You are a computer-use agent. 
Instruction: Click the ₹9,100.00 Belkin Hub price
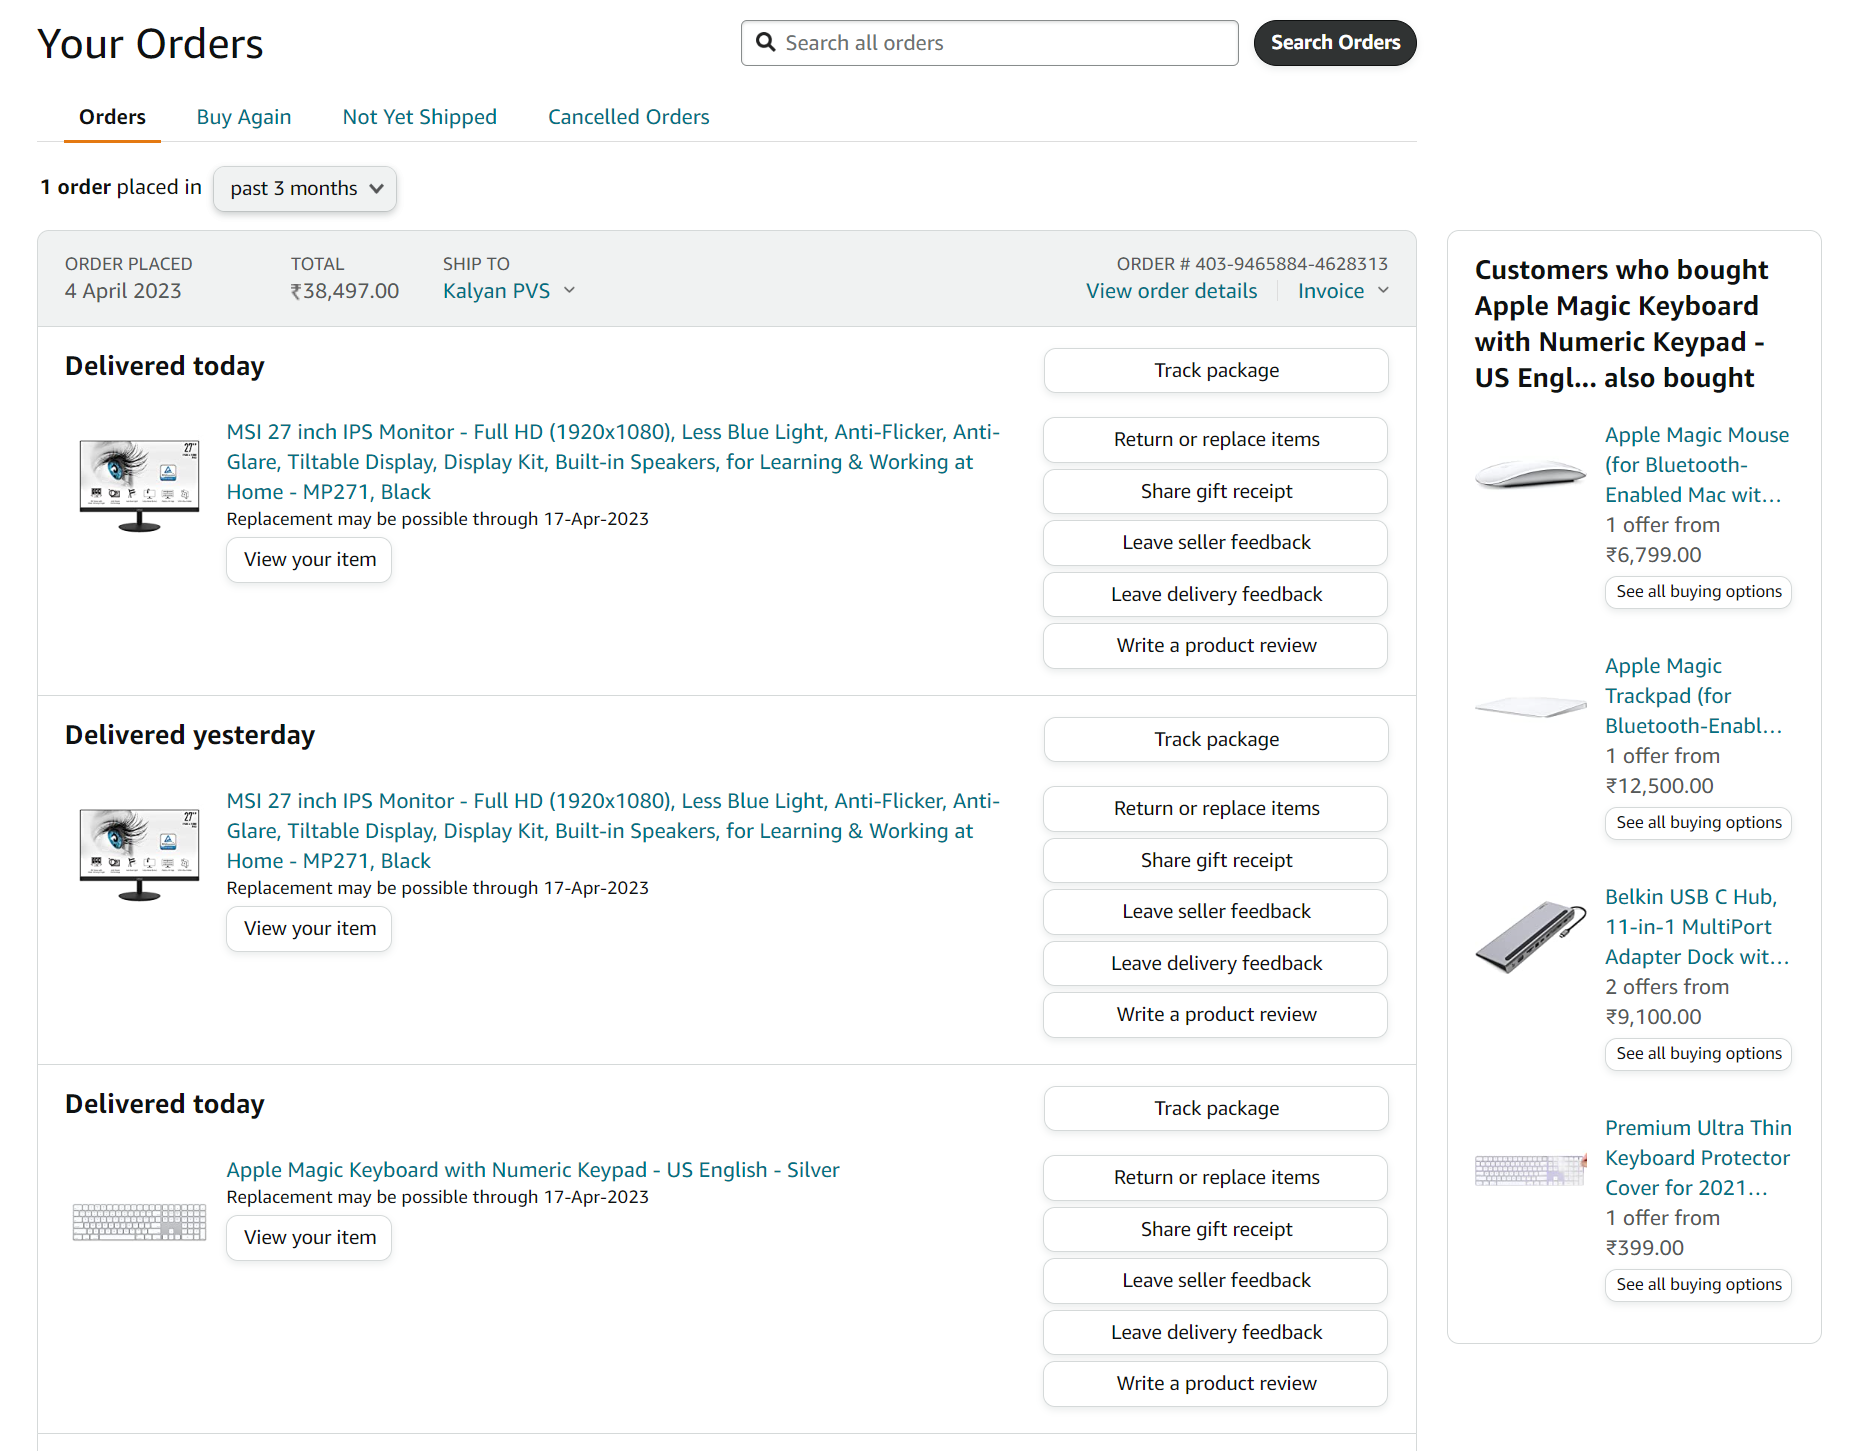(x=1653, y=1017)
